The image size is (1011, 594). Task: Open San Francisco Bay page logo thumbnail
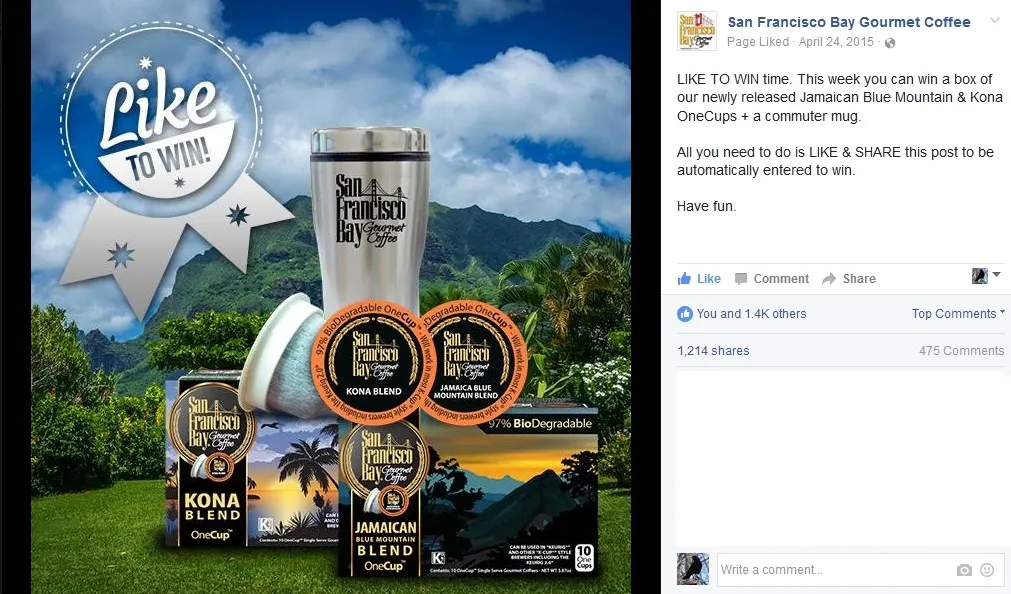(x=697, y=31)
